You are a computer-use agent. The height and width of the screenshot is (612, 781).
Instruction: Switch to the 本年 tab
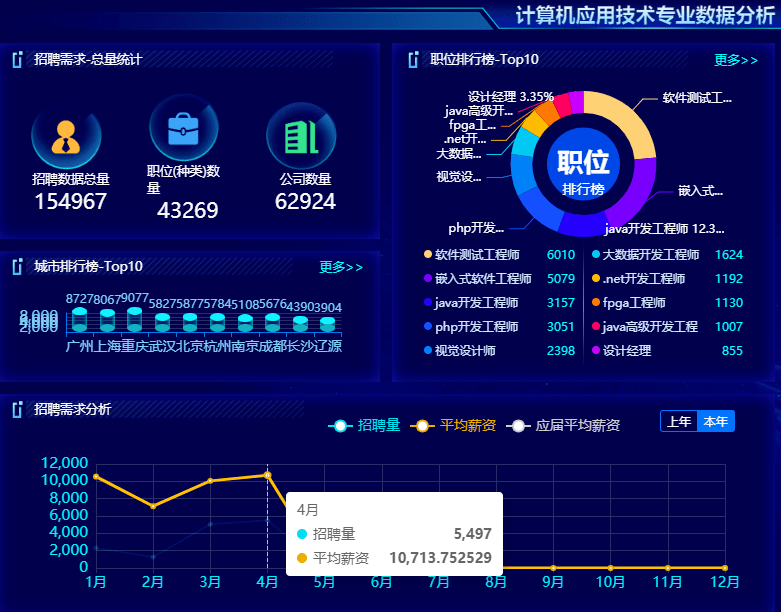pyautogui.click(x=716, y=422)
